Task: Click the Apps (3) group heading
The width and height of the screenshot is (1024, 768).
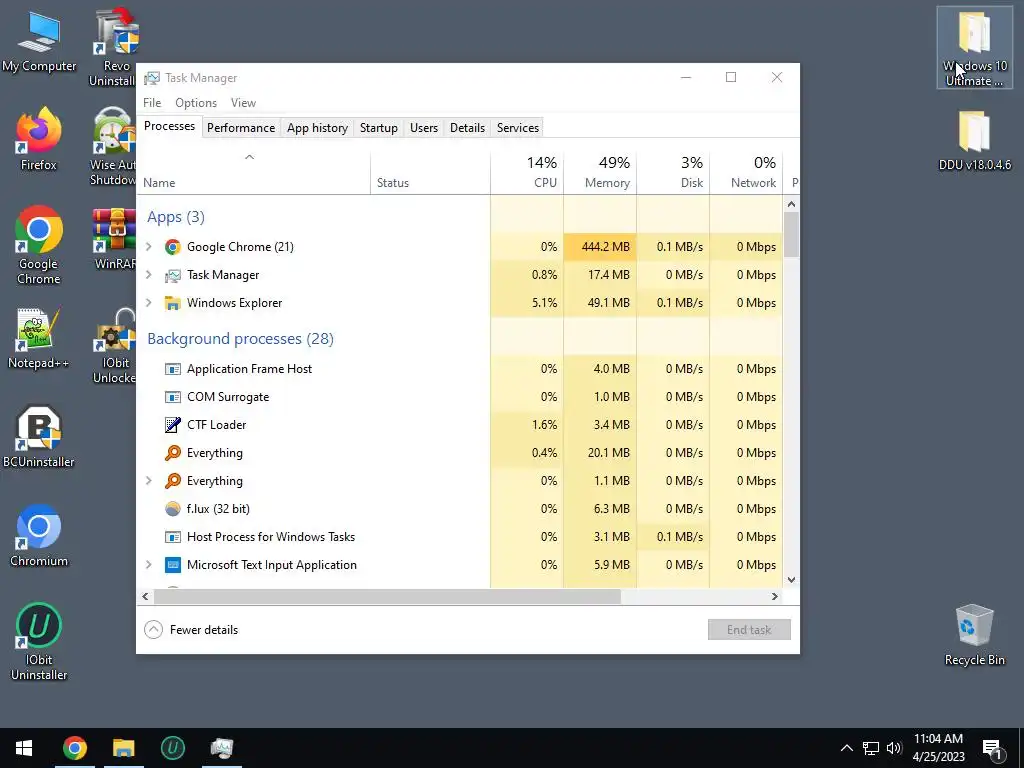Action: coord(176,217)
